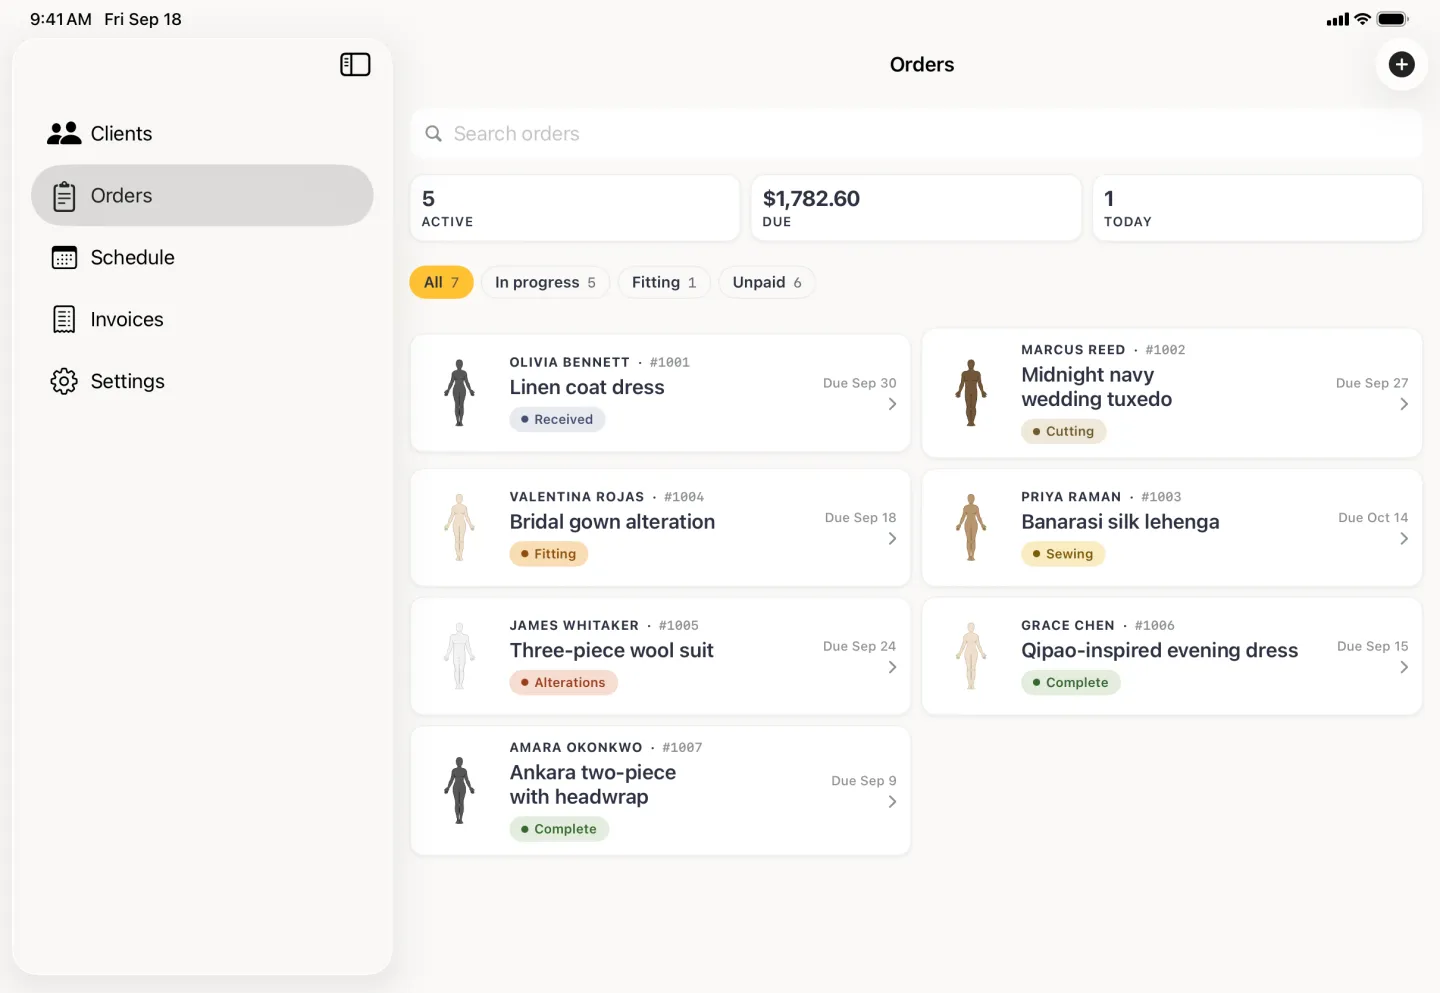Click the Settings gear icon

coord(64,382)
